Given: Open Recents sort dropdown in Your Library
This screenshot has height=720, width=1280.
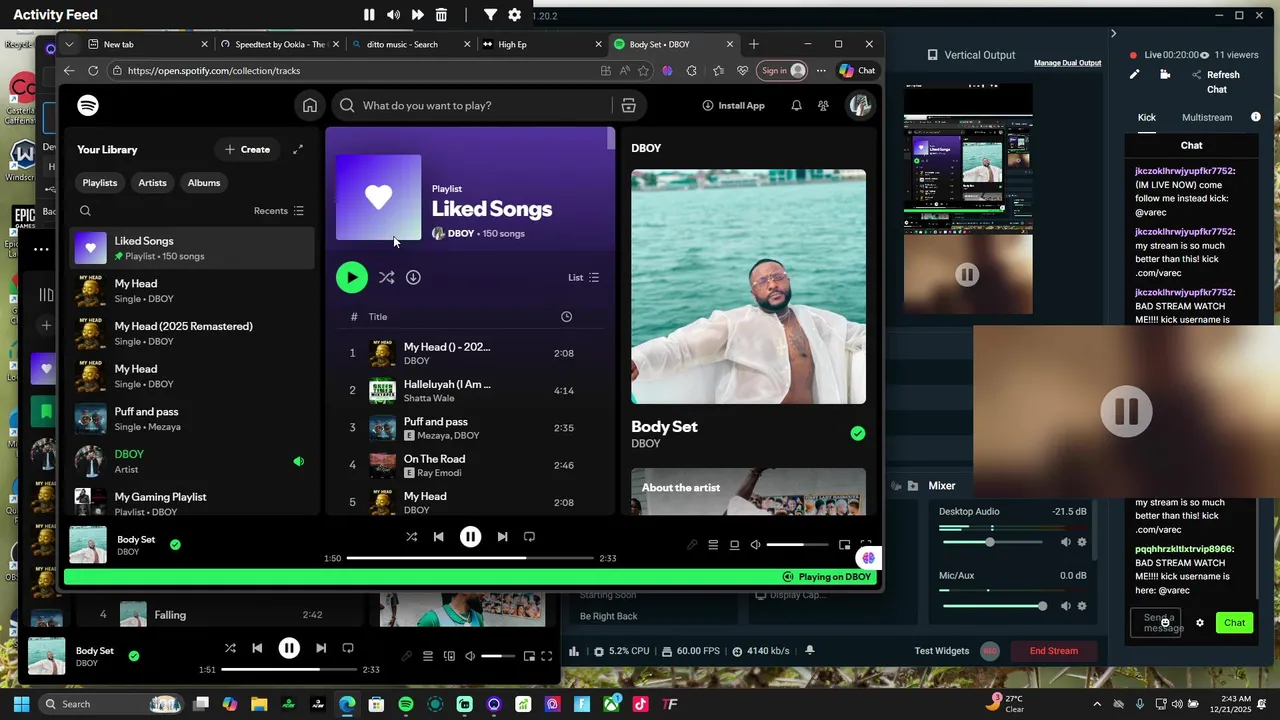Looking at the screenshot, I should (279, 210).
